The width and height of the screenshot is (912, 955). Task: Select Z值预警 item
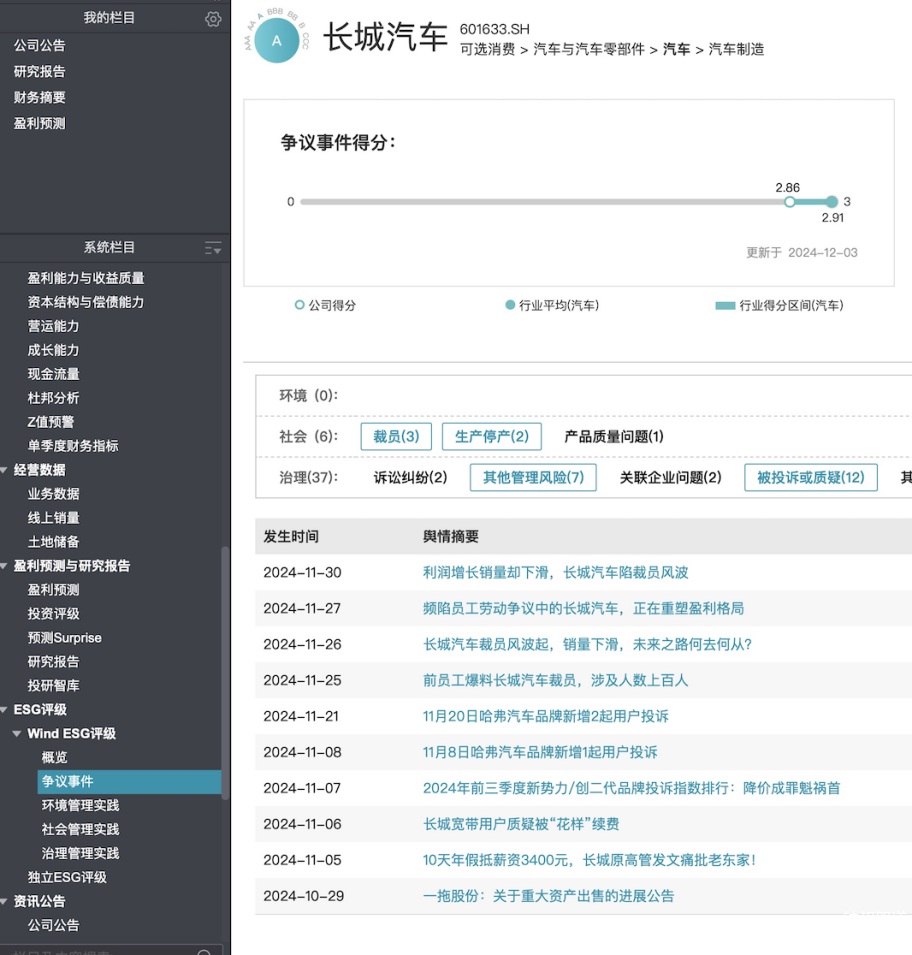(x=51, y=422)
